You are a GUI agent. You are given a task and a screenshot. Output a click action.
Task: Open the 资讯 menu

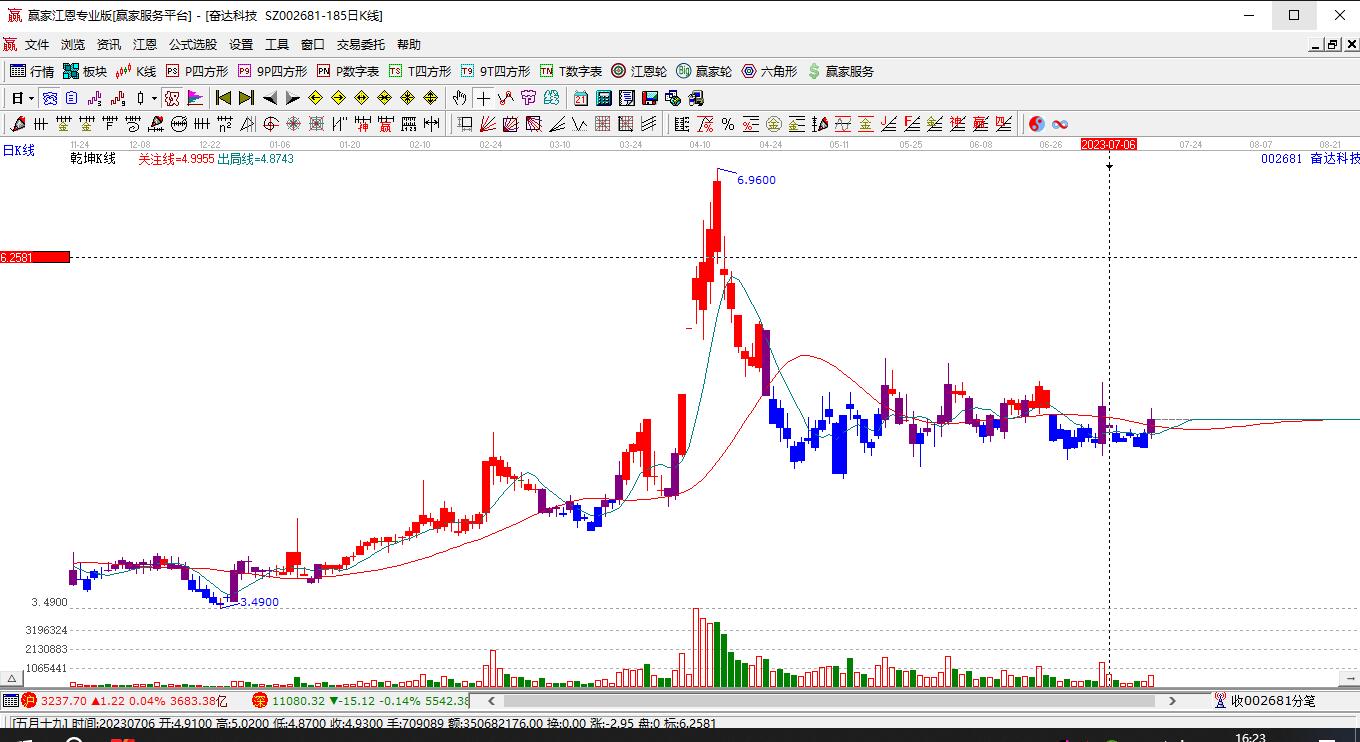pyautogui.click(x=109, y=45)
